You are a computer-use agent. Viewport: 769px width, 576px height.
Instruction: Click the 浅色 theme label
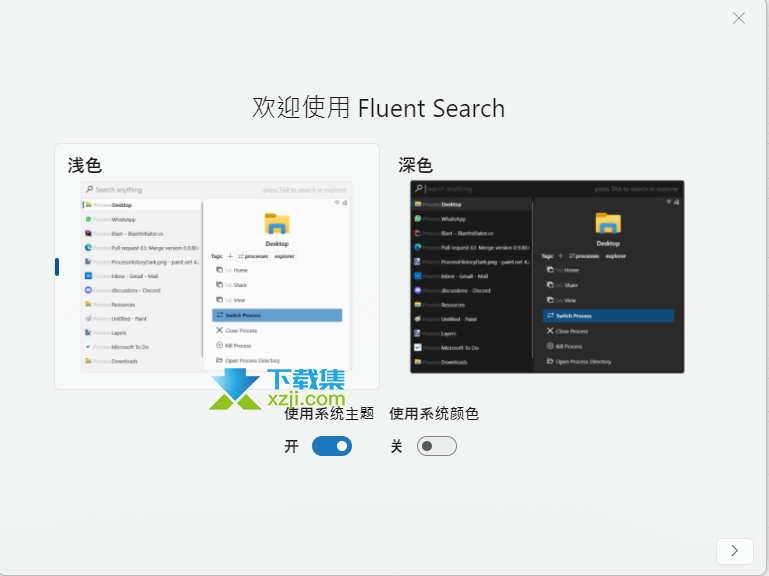[84, 165]
